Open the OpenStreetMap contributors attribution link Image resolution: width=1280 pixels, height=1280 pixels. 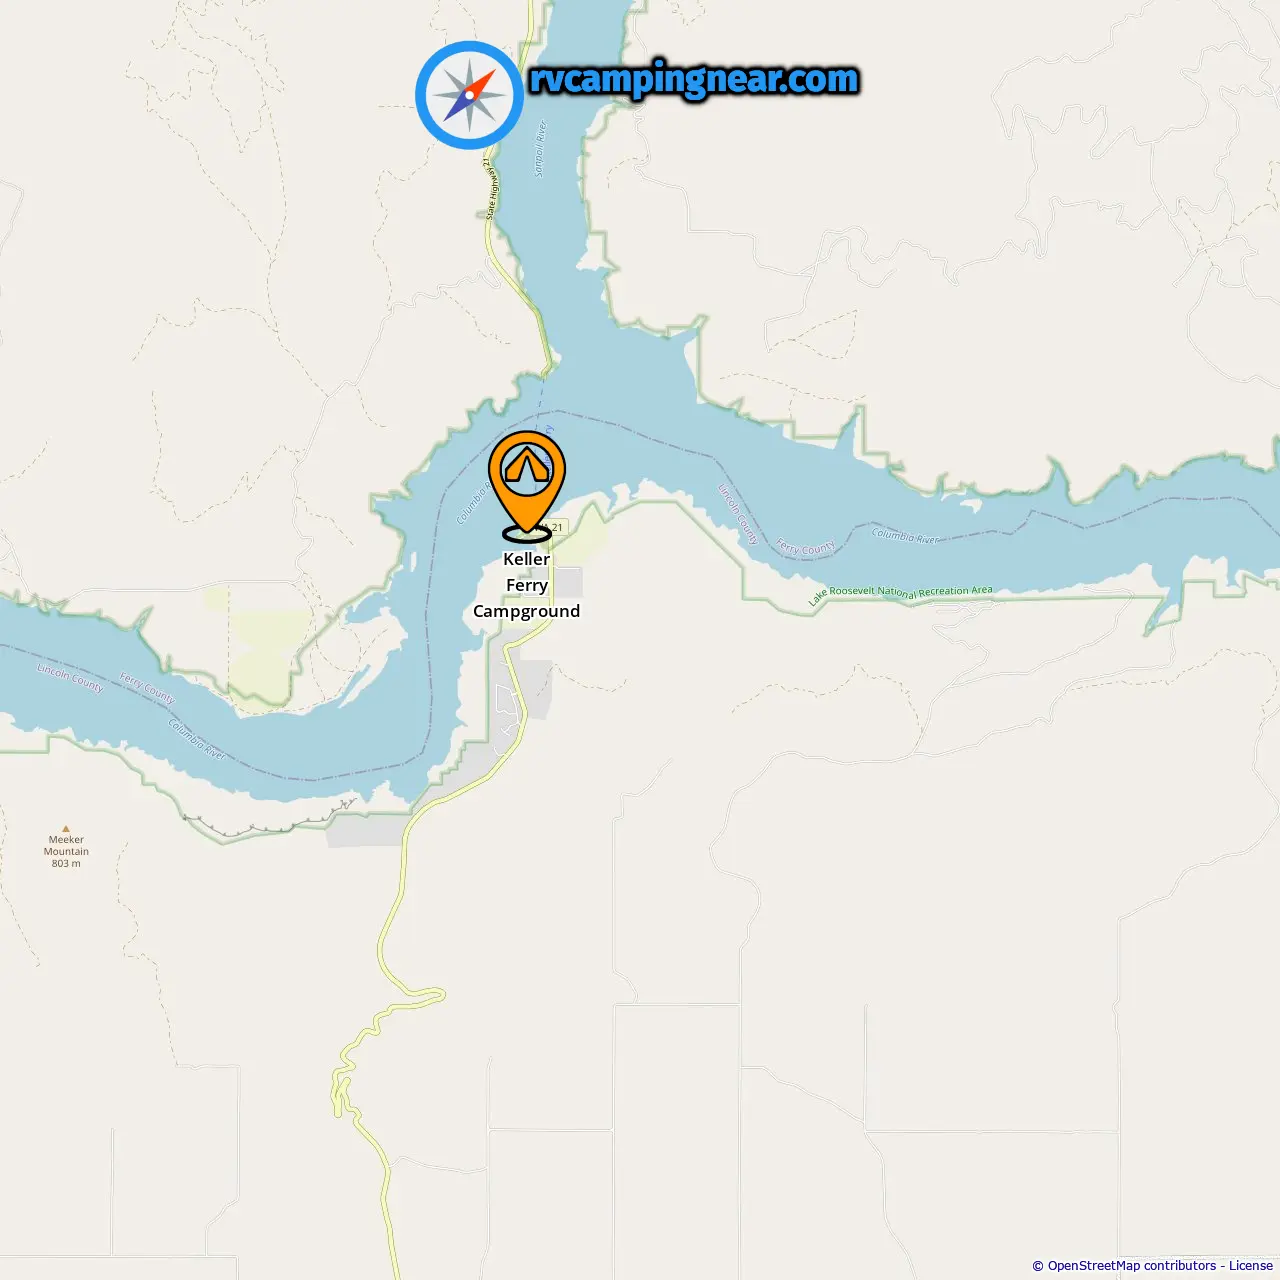[1131, 1265]
